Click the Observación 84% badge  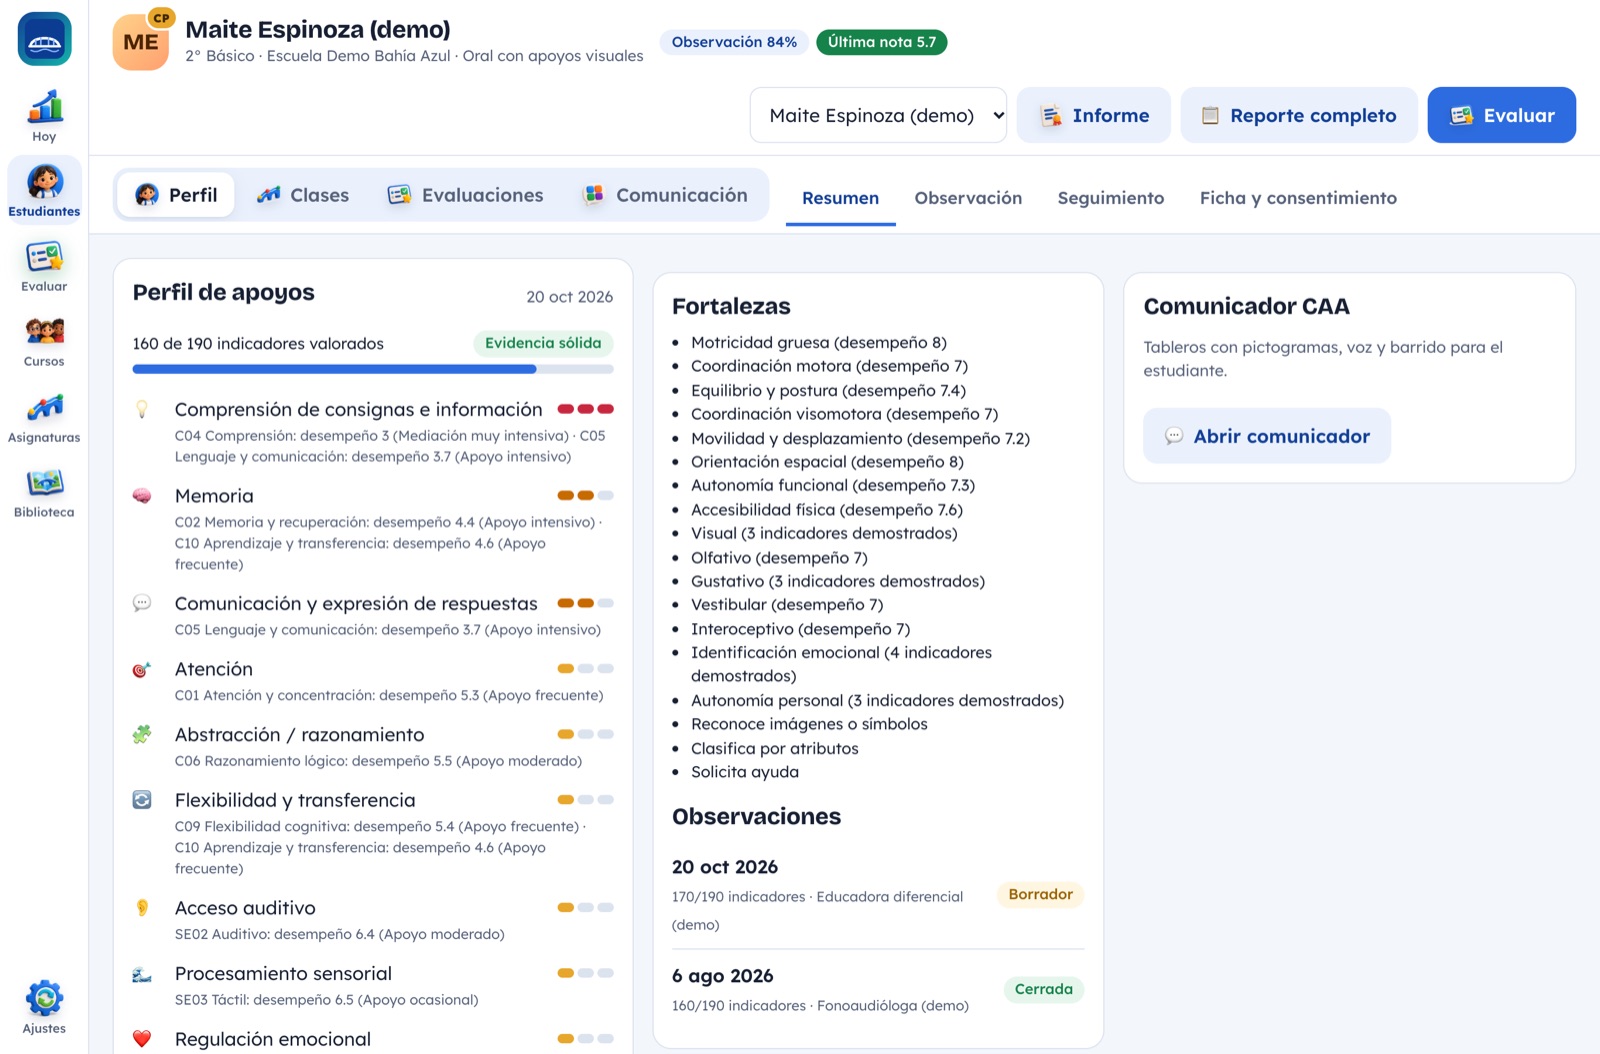(x=734, y=42)
